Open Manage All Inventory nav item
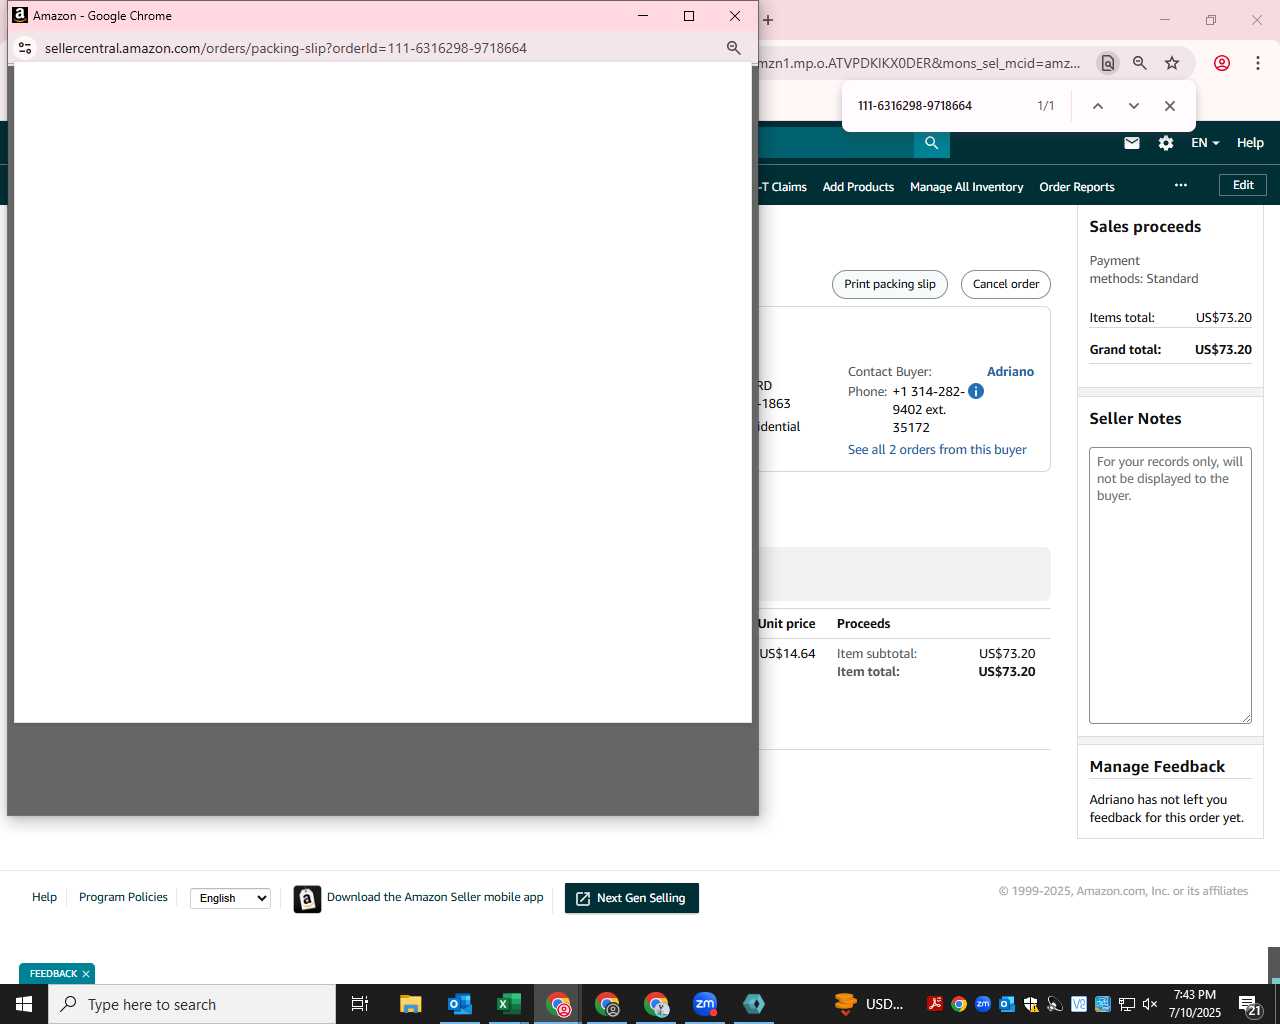 966,187
